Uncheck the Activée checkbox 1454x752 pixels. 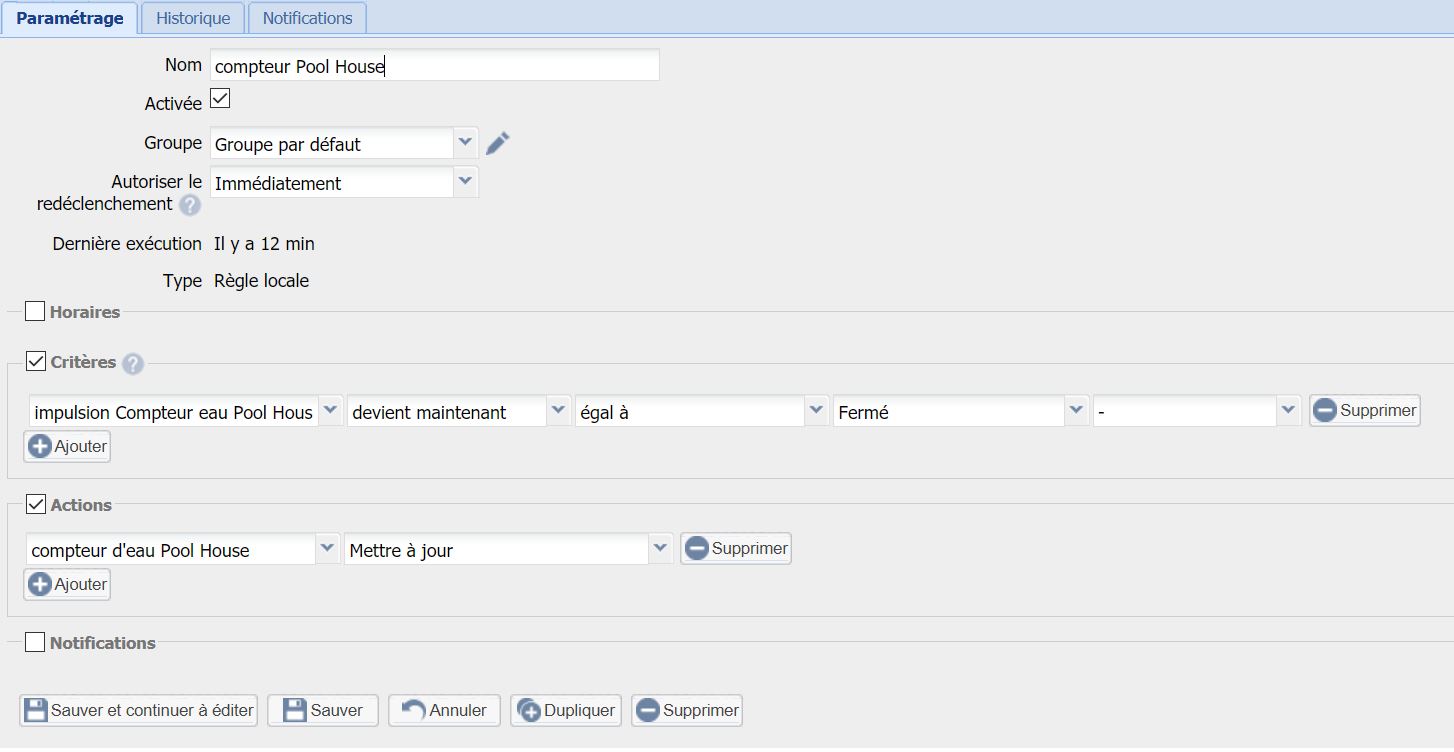coord(220,100)
